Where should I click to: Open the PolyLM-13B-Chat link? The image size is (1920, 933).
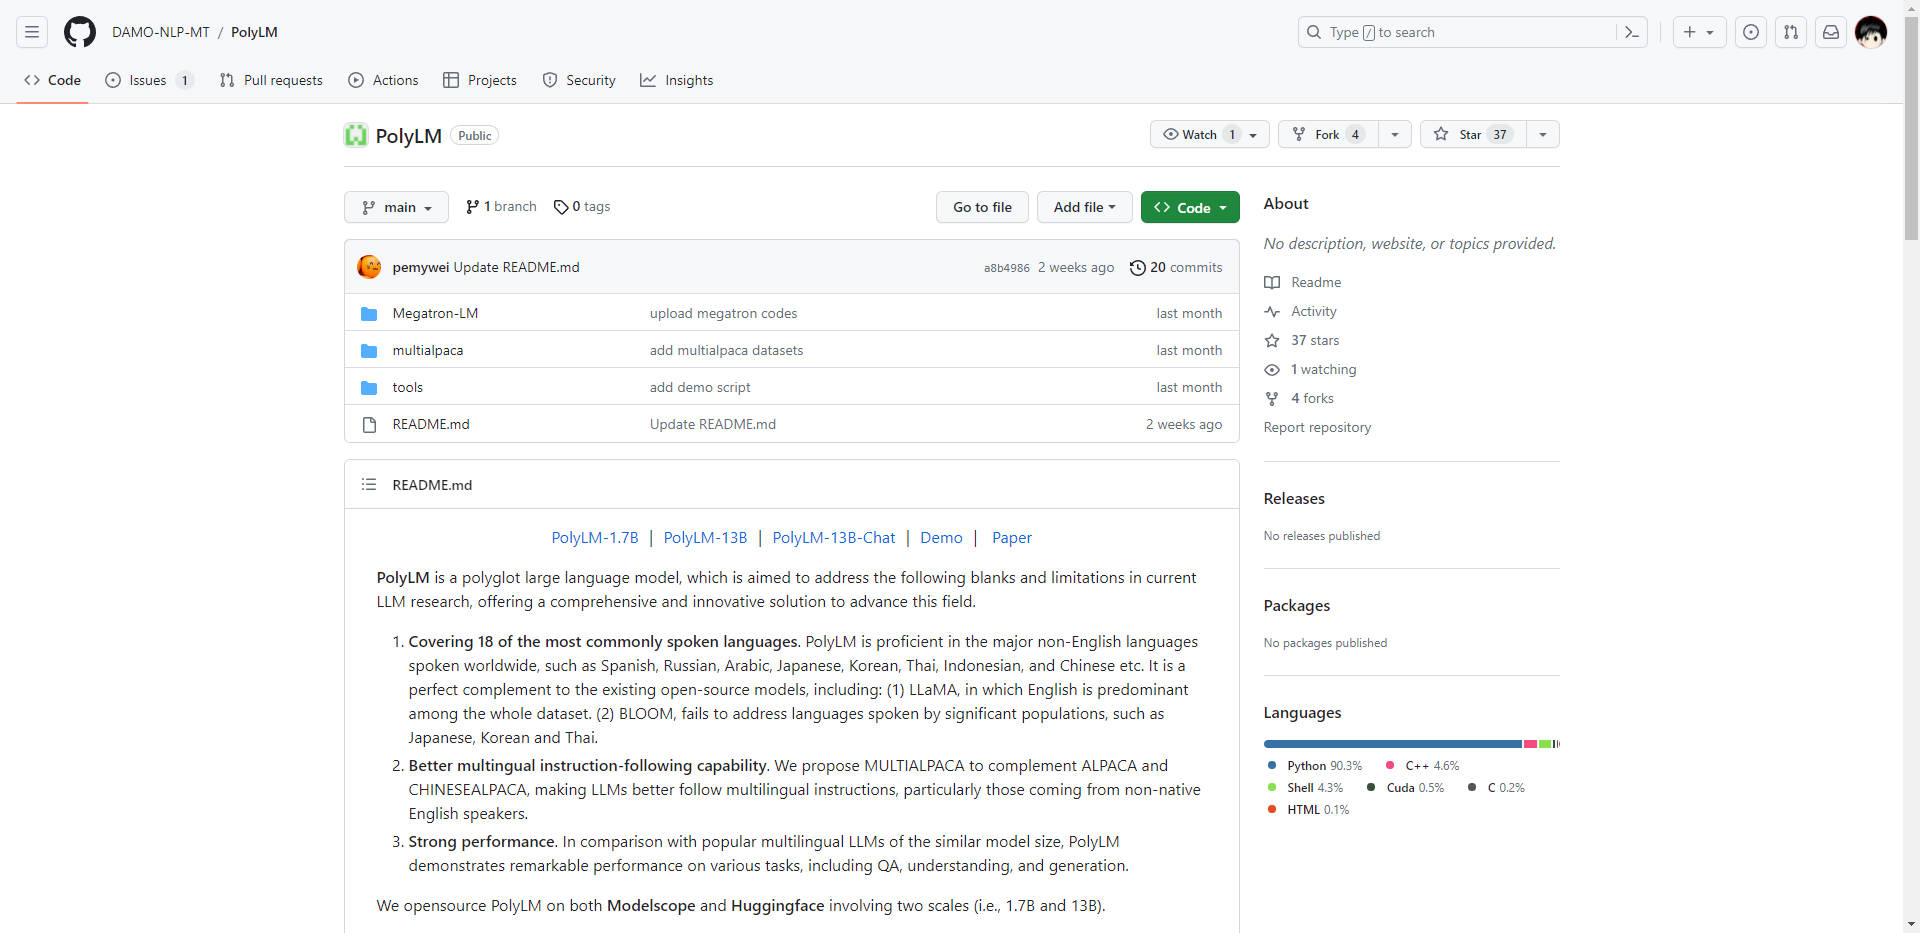pos(833,538)
